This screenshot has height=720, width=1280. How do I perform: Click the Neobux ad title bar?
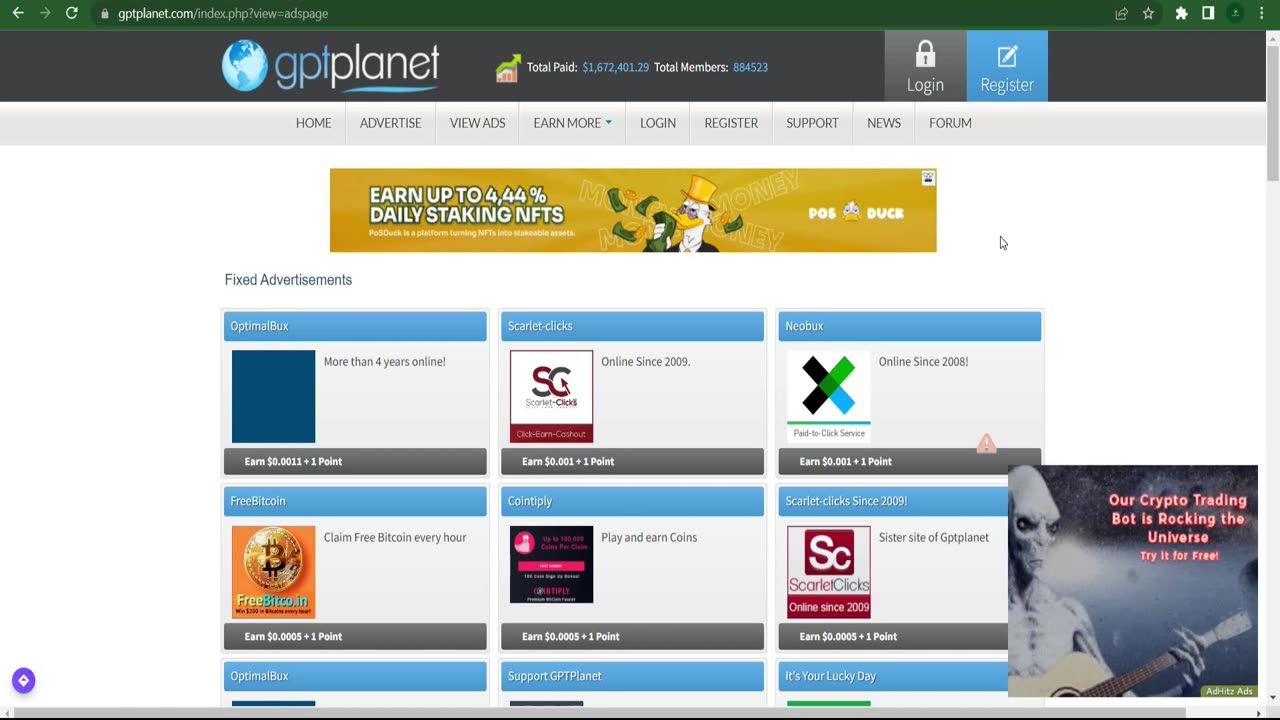point(910,326)
